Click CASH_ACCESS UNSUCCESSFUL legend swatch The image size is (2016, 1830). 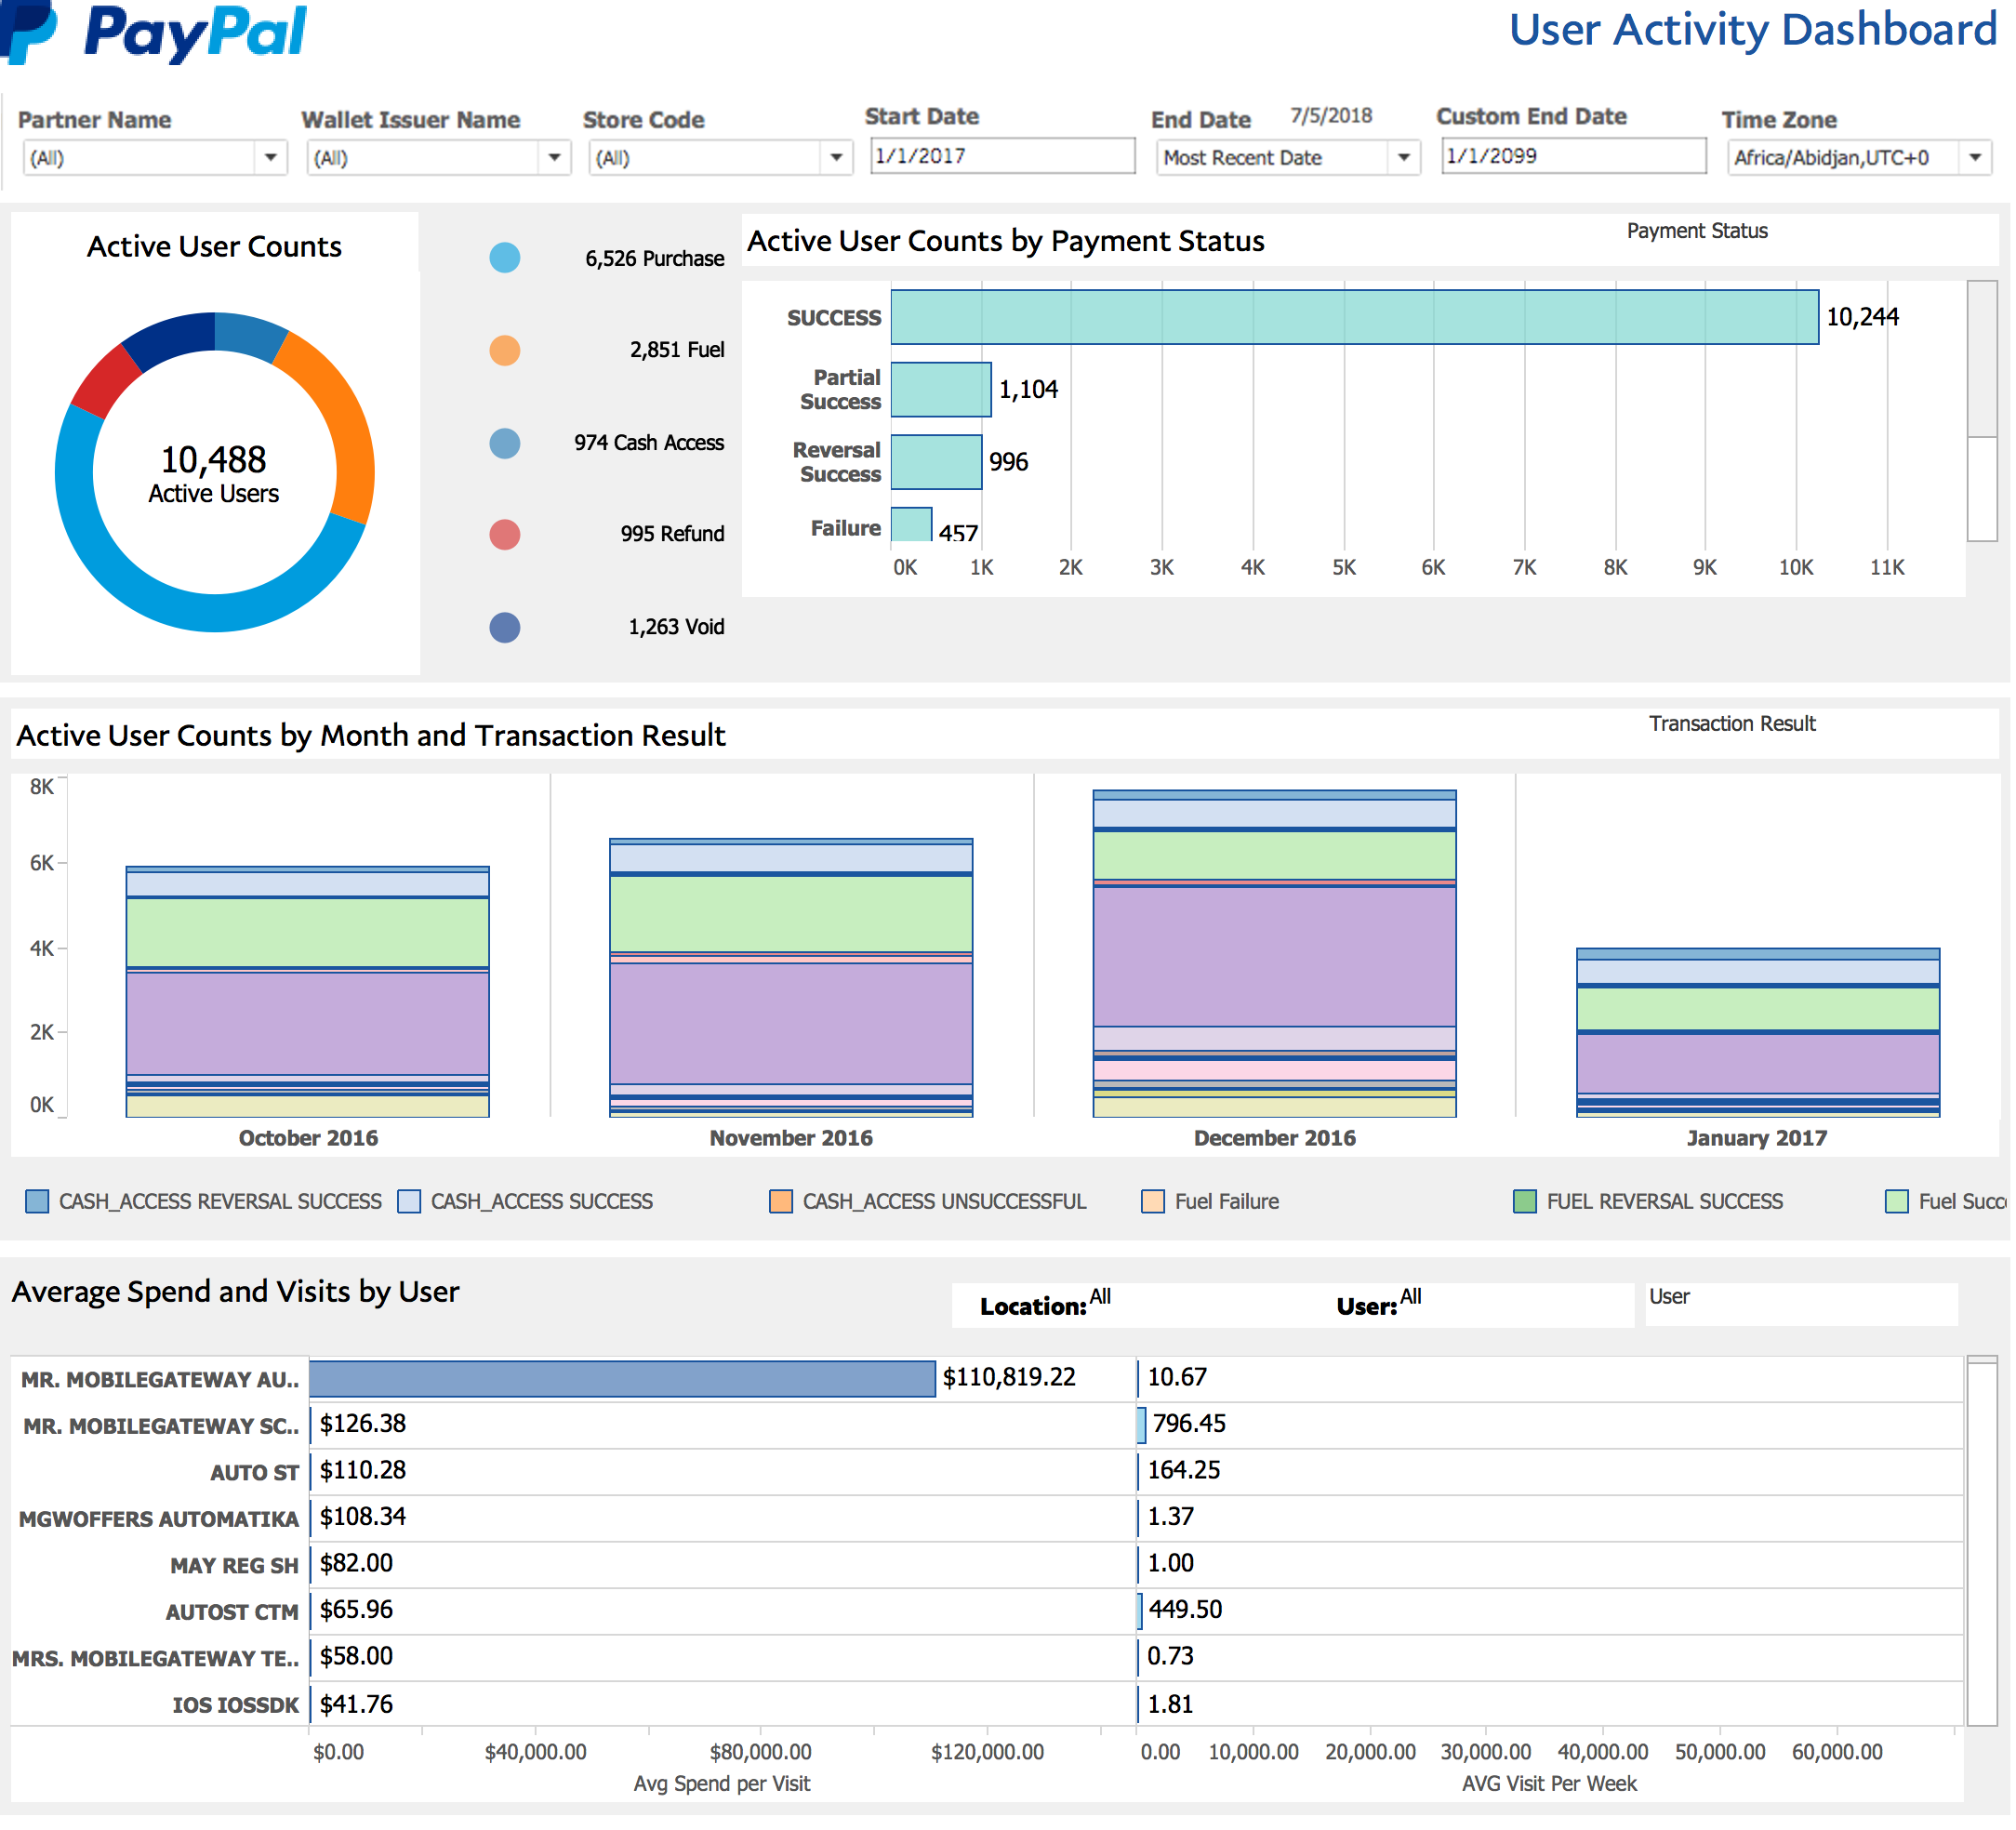tap(781, 1203)
